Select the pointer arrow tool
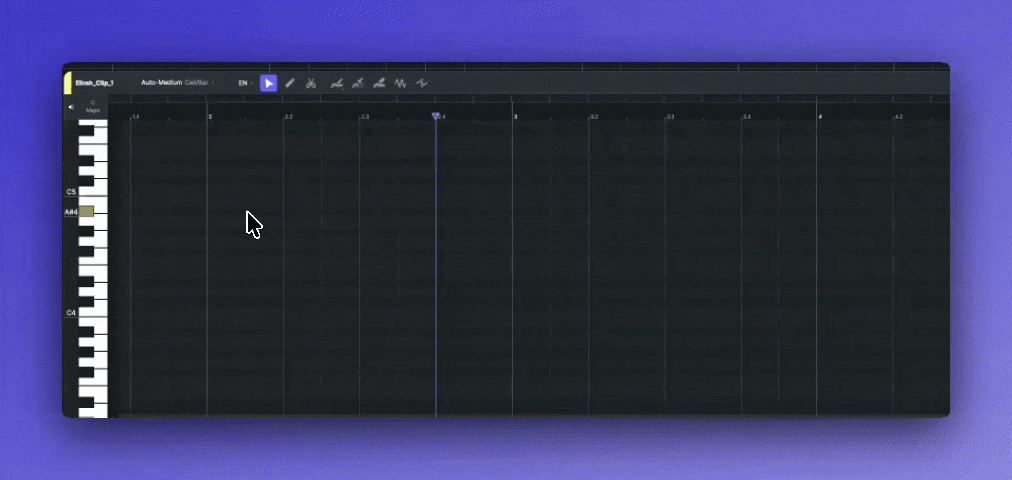1012x480 pixels. tap(268, 83)
